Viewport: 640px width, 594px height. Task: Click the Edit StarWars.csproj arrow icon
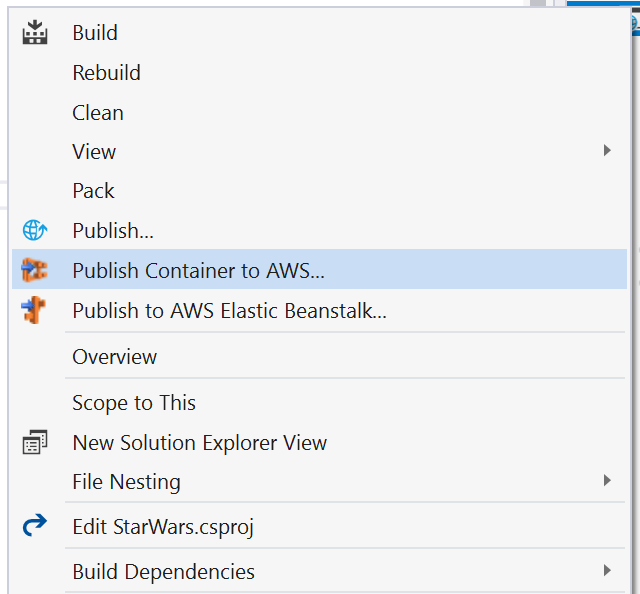(35, 525)
